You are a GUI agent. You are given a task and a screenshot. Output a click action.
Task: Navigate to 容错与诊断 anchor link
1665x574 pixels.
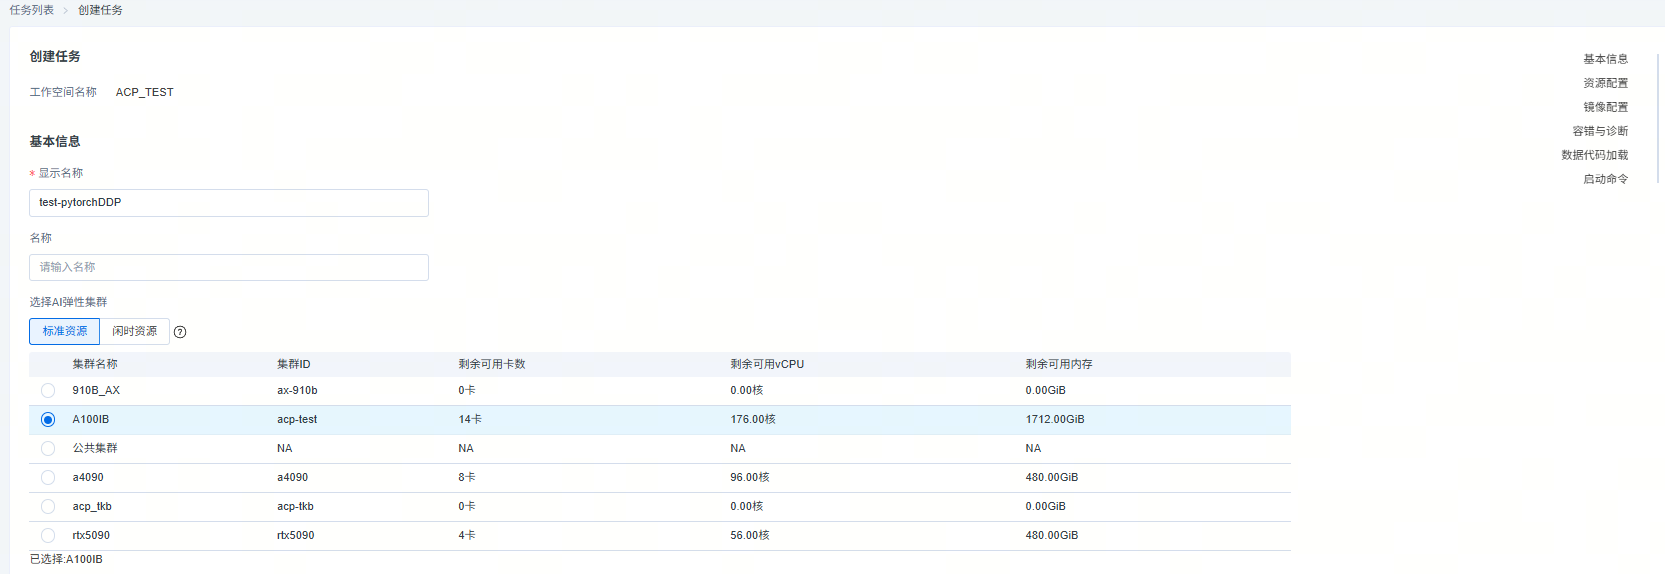[x=1600, y=131]
